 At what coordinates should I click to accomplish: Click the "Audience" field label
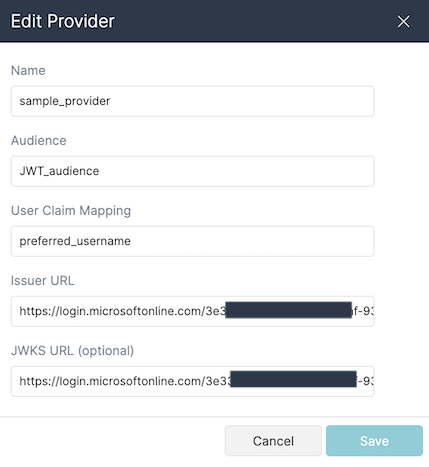(x=39, y=140)
